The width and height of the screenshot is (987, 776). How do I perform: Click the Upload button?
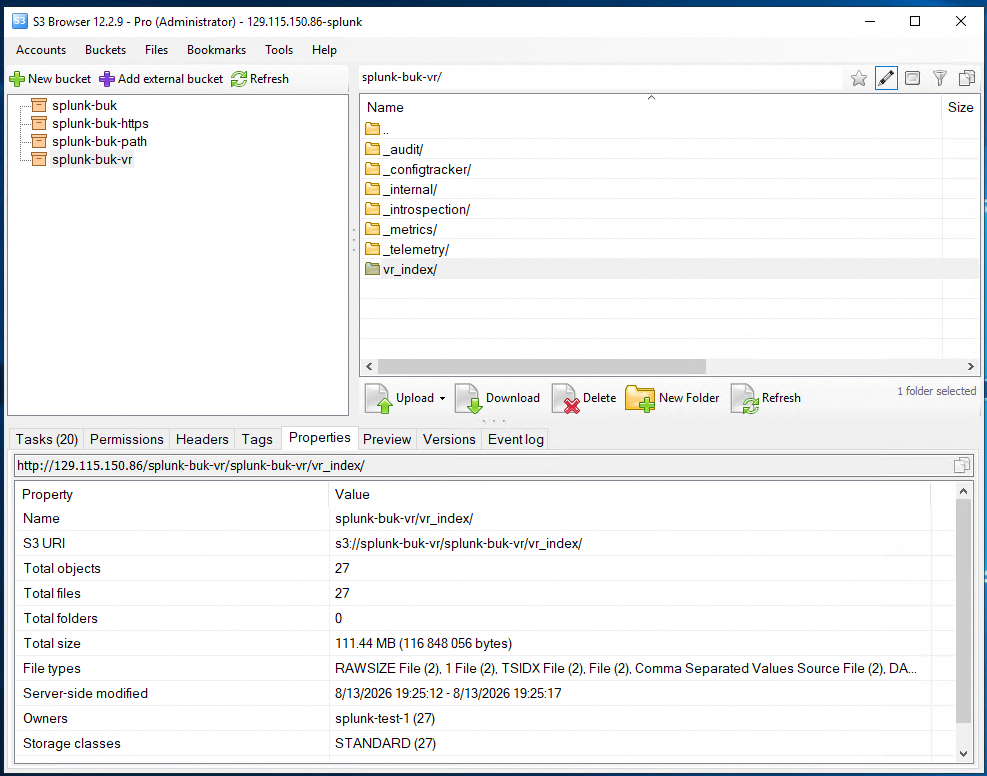(398, 398)
